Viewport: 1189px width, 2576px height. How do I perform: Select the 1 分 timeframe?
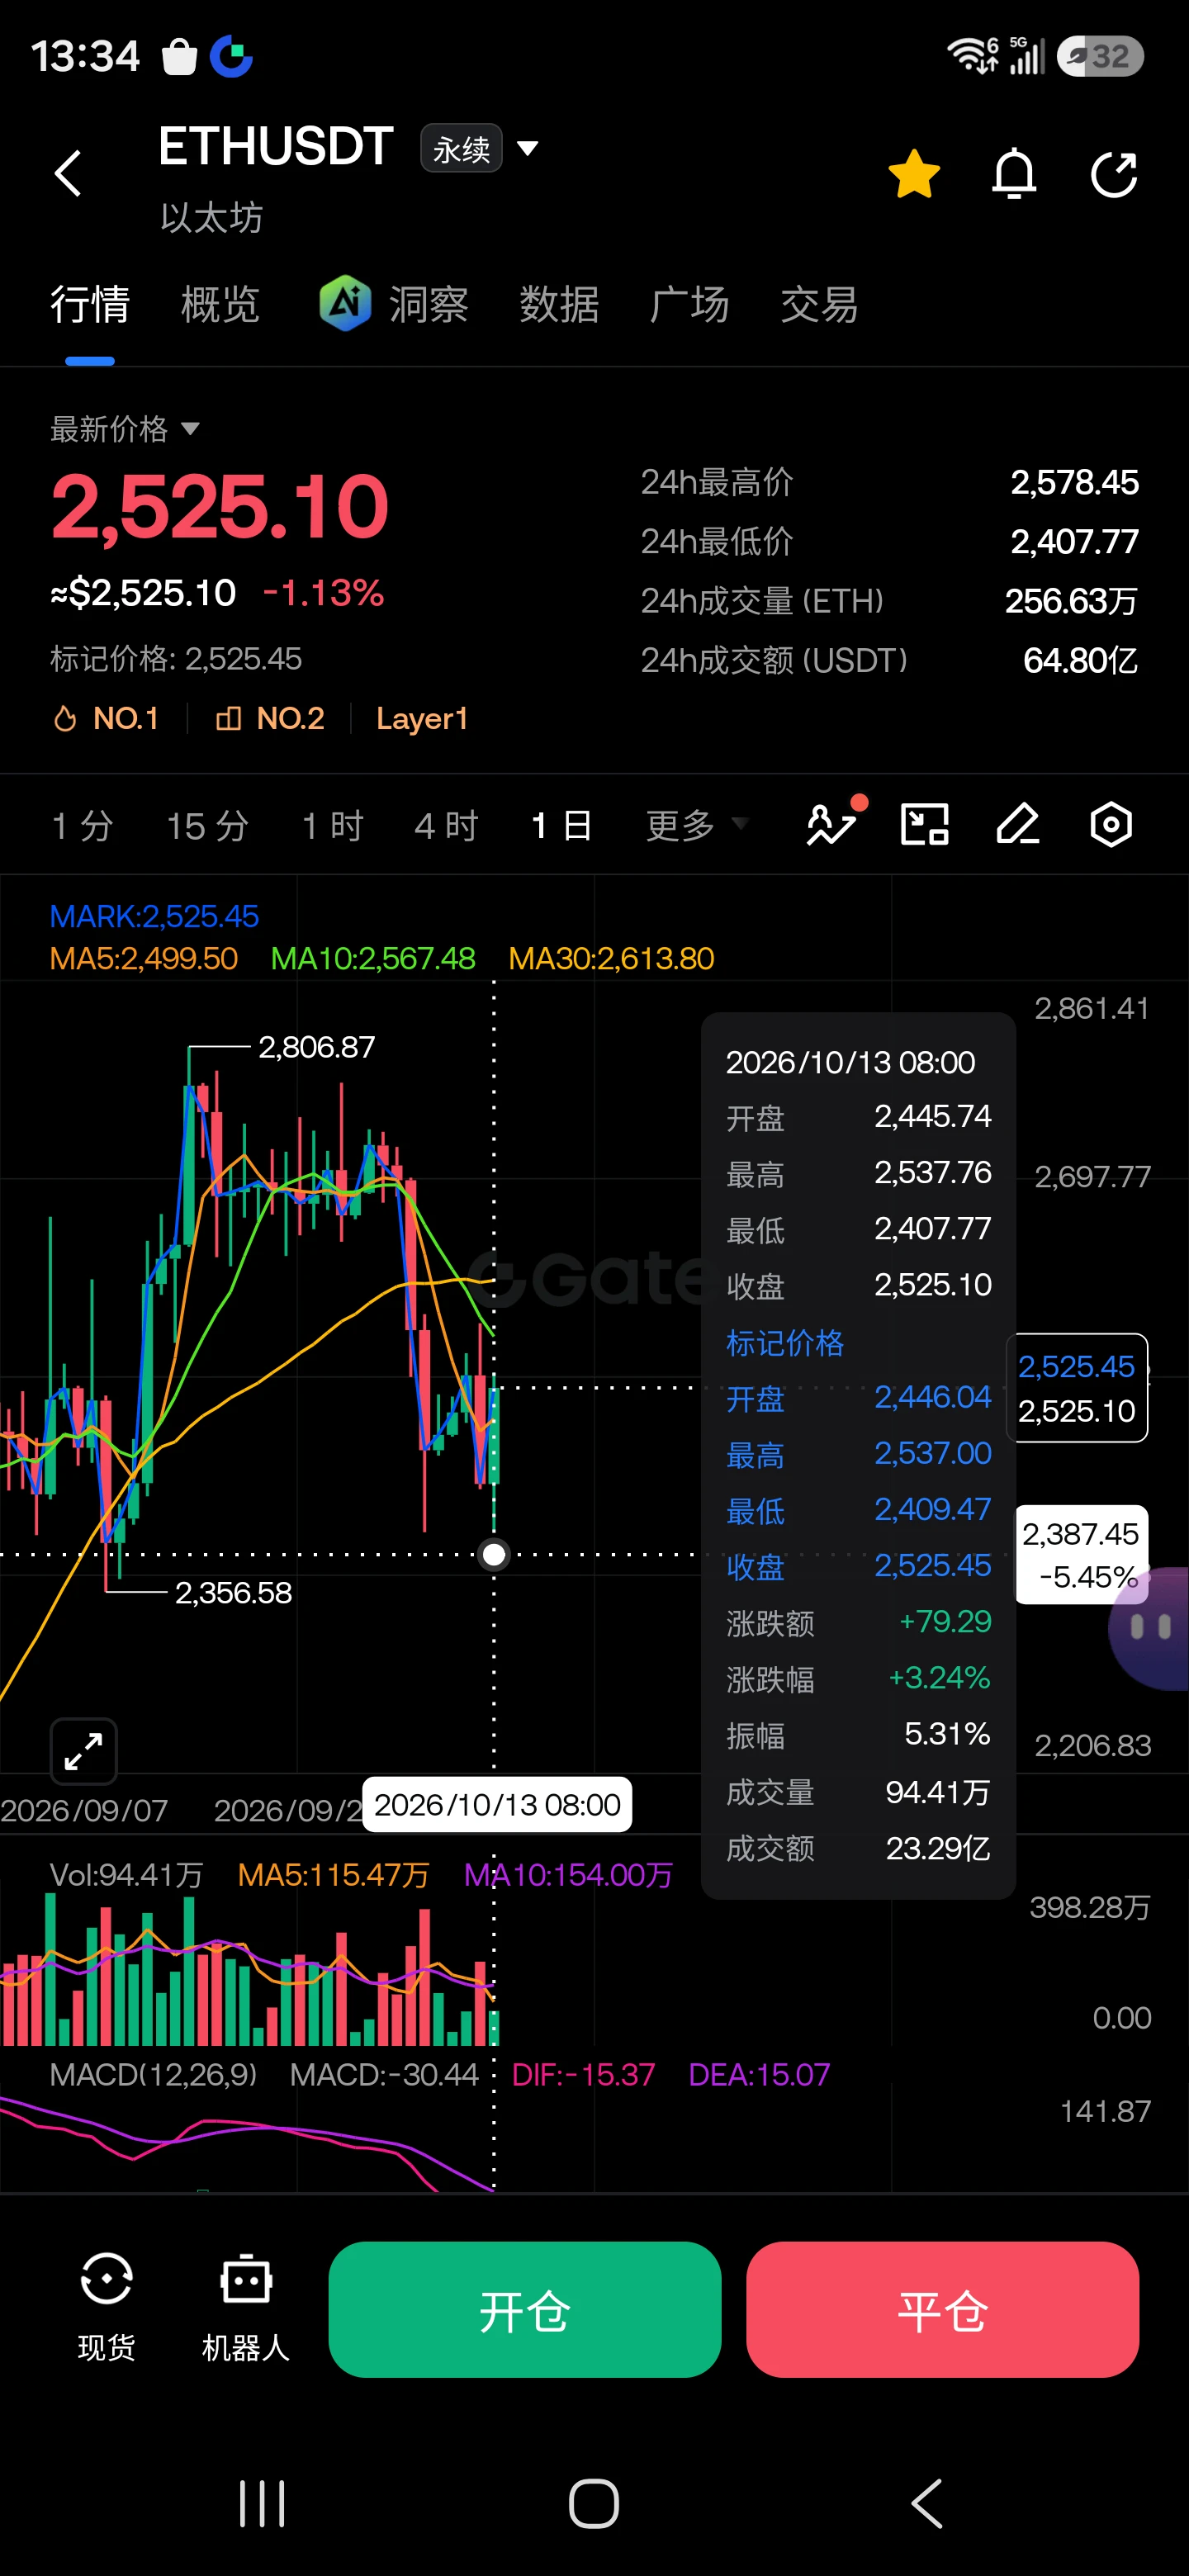[82, 826]
